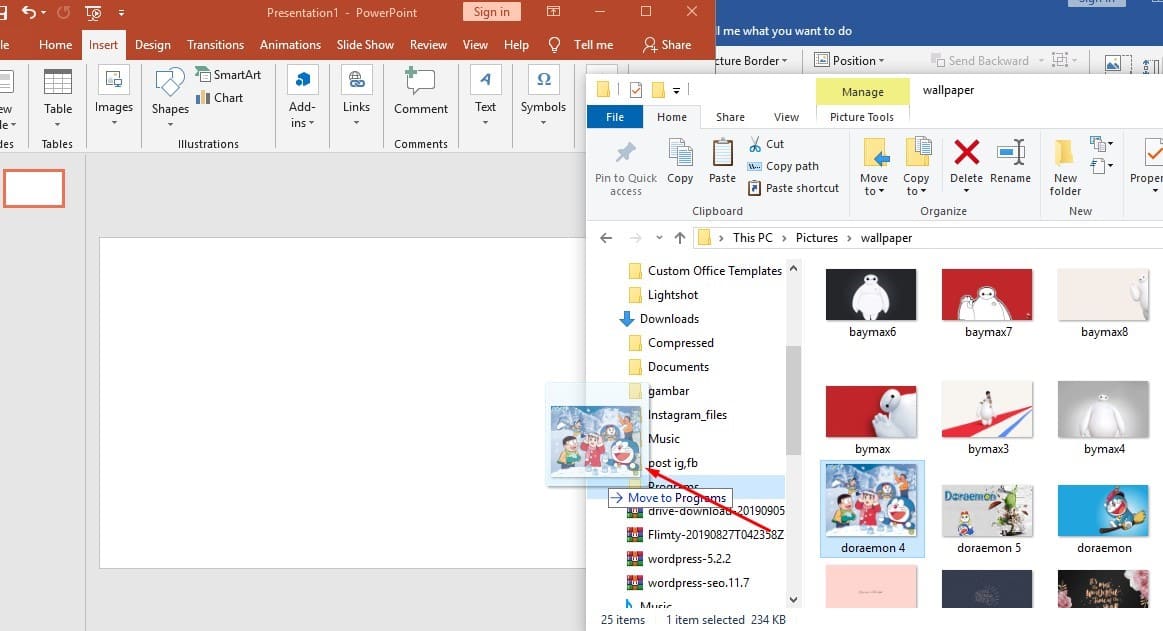Screen dimensions: 1163x631
Task: Select wordpress-5.2.2 archive in tree
Action: click(x=679, y=558)
